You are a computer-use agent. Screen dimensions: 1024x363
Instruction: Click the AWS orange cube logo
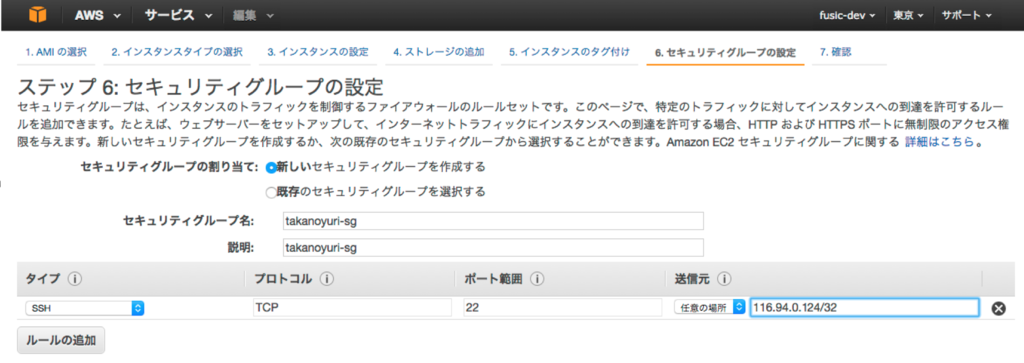tap(37, 14)
